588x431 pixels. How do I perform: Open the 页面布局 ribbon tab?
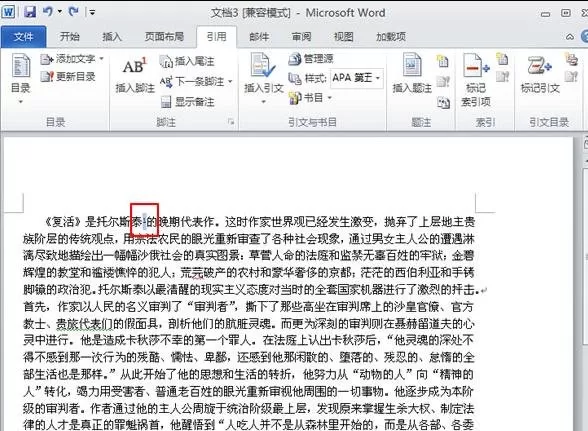click(x=164, y=37)
